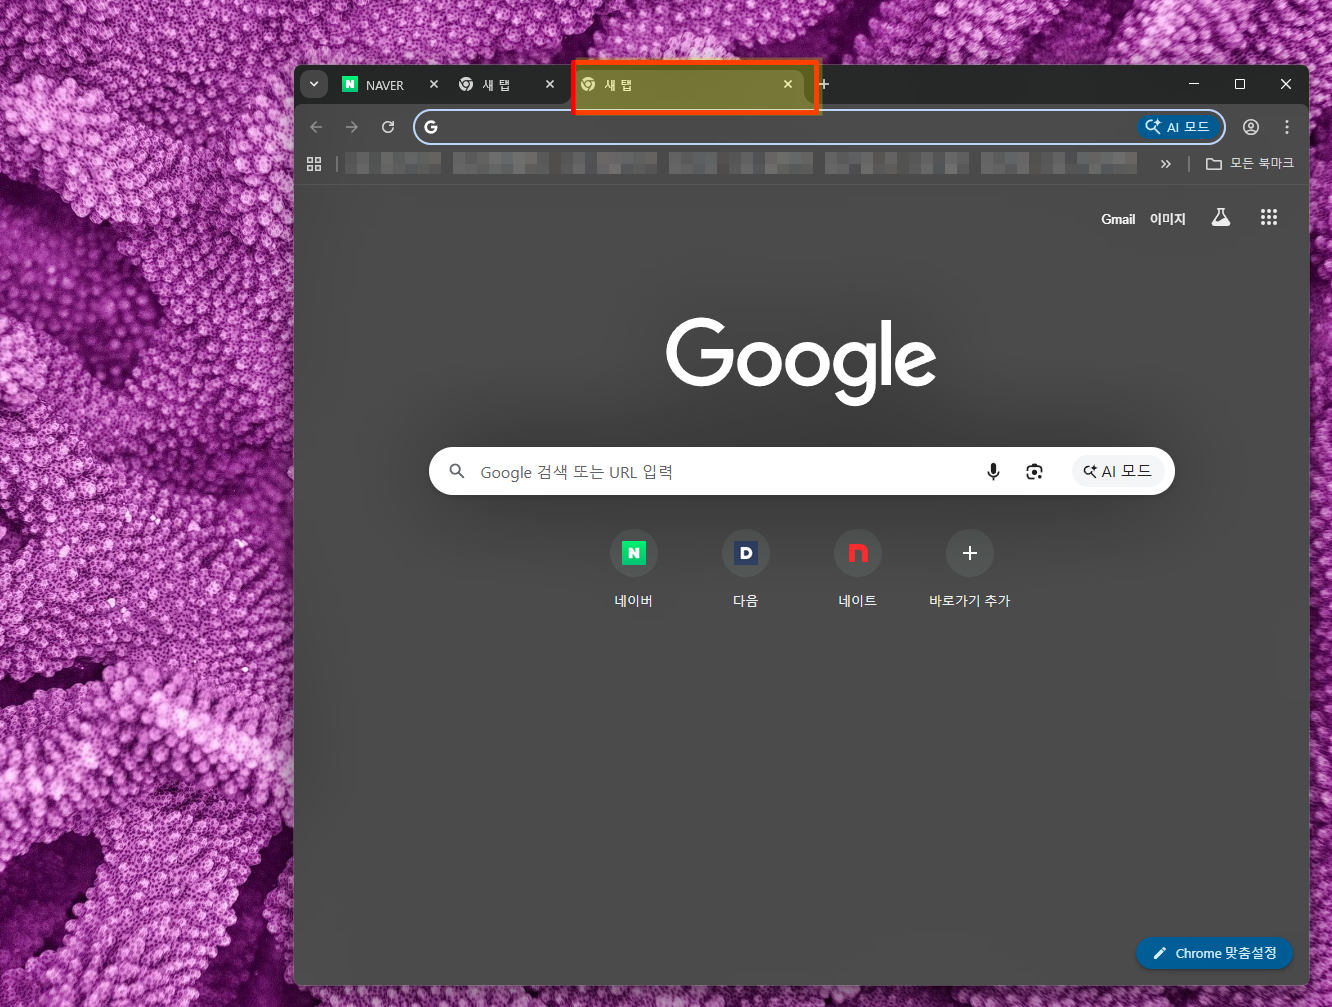Minimize the Chrome window
Screen dimensions: 1332x1007
click(x=1194, y=85)
